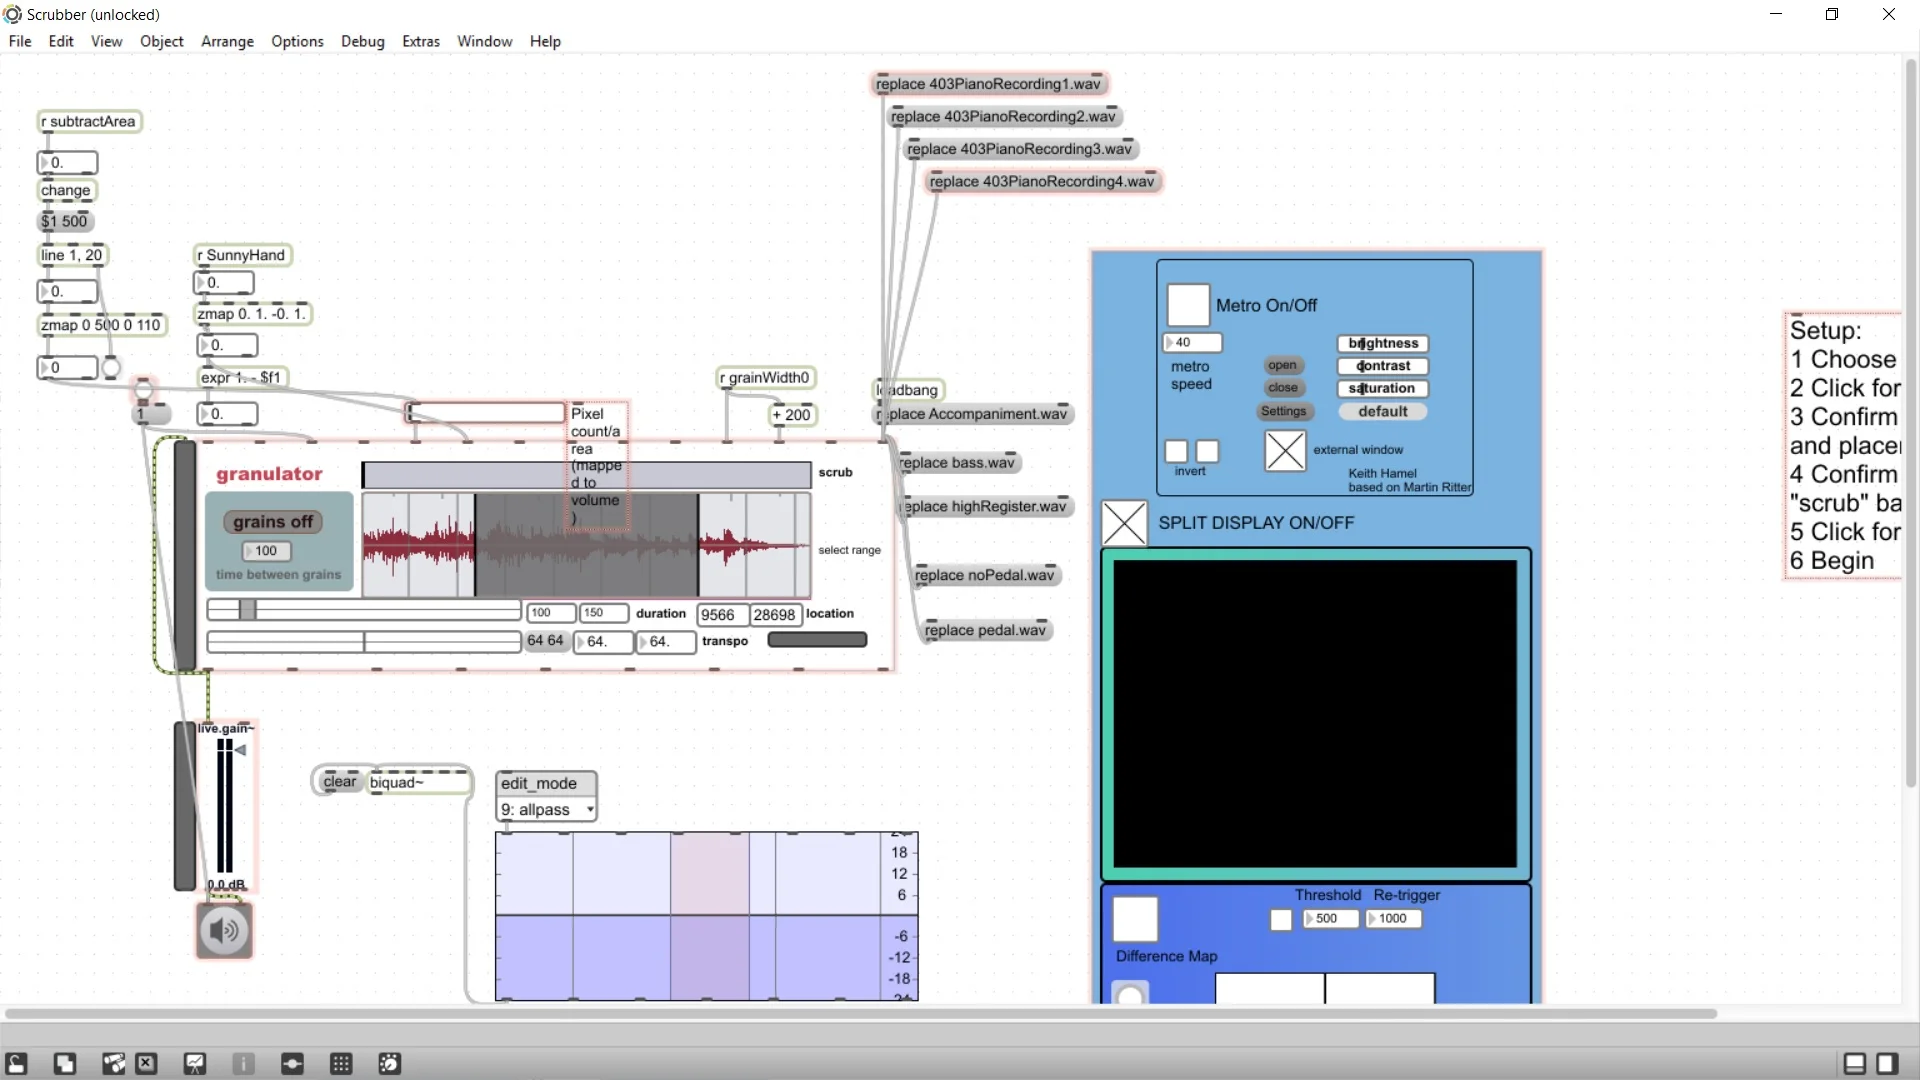The height and width of the screenshot is (1080, 1920).
Task: Click the Scrubber window app icon
Action: (13, 14)
